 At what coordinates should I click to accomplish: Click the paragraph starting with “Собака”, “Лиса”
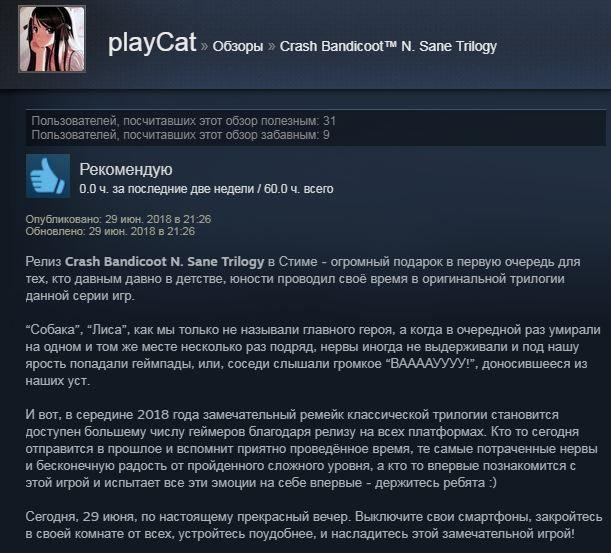pos(313,355)
